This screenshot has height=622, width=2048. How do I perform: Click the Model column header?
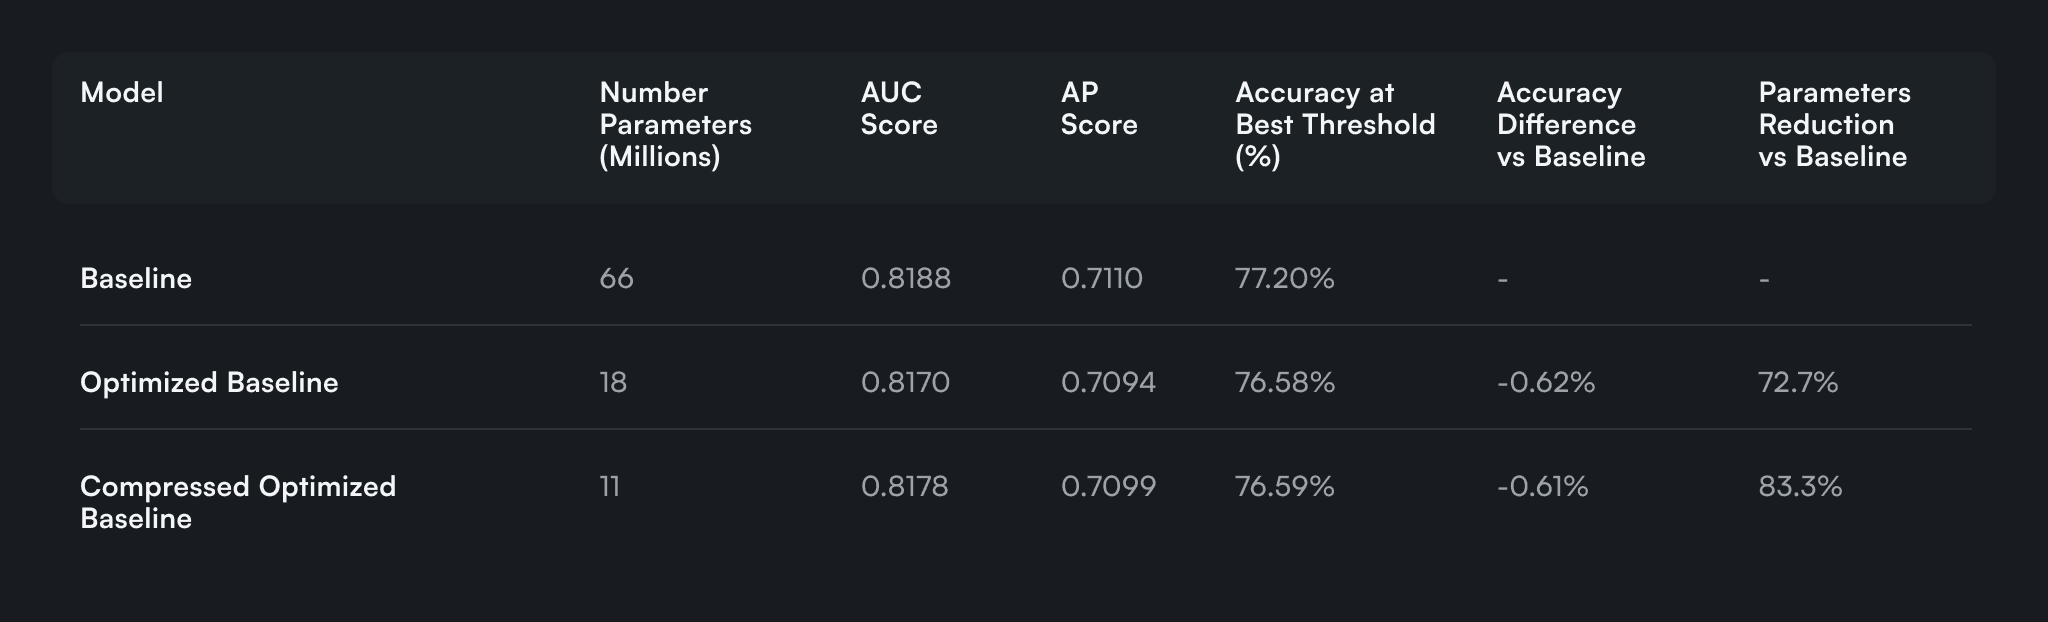tap(121, 93)
